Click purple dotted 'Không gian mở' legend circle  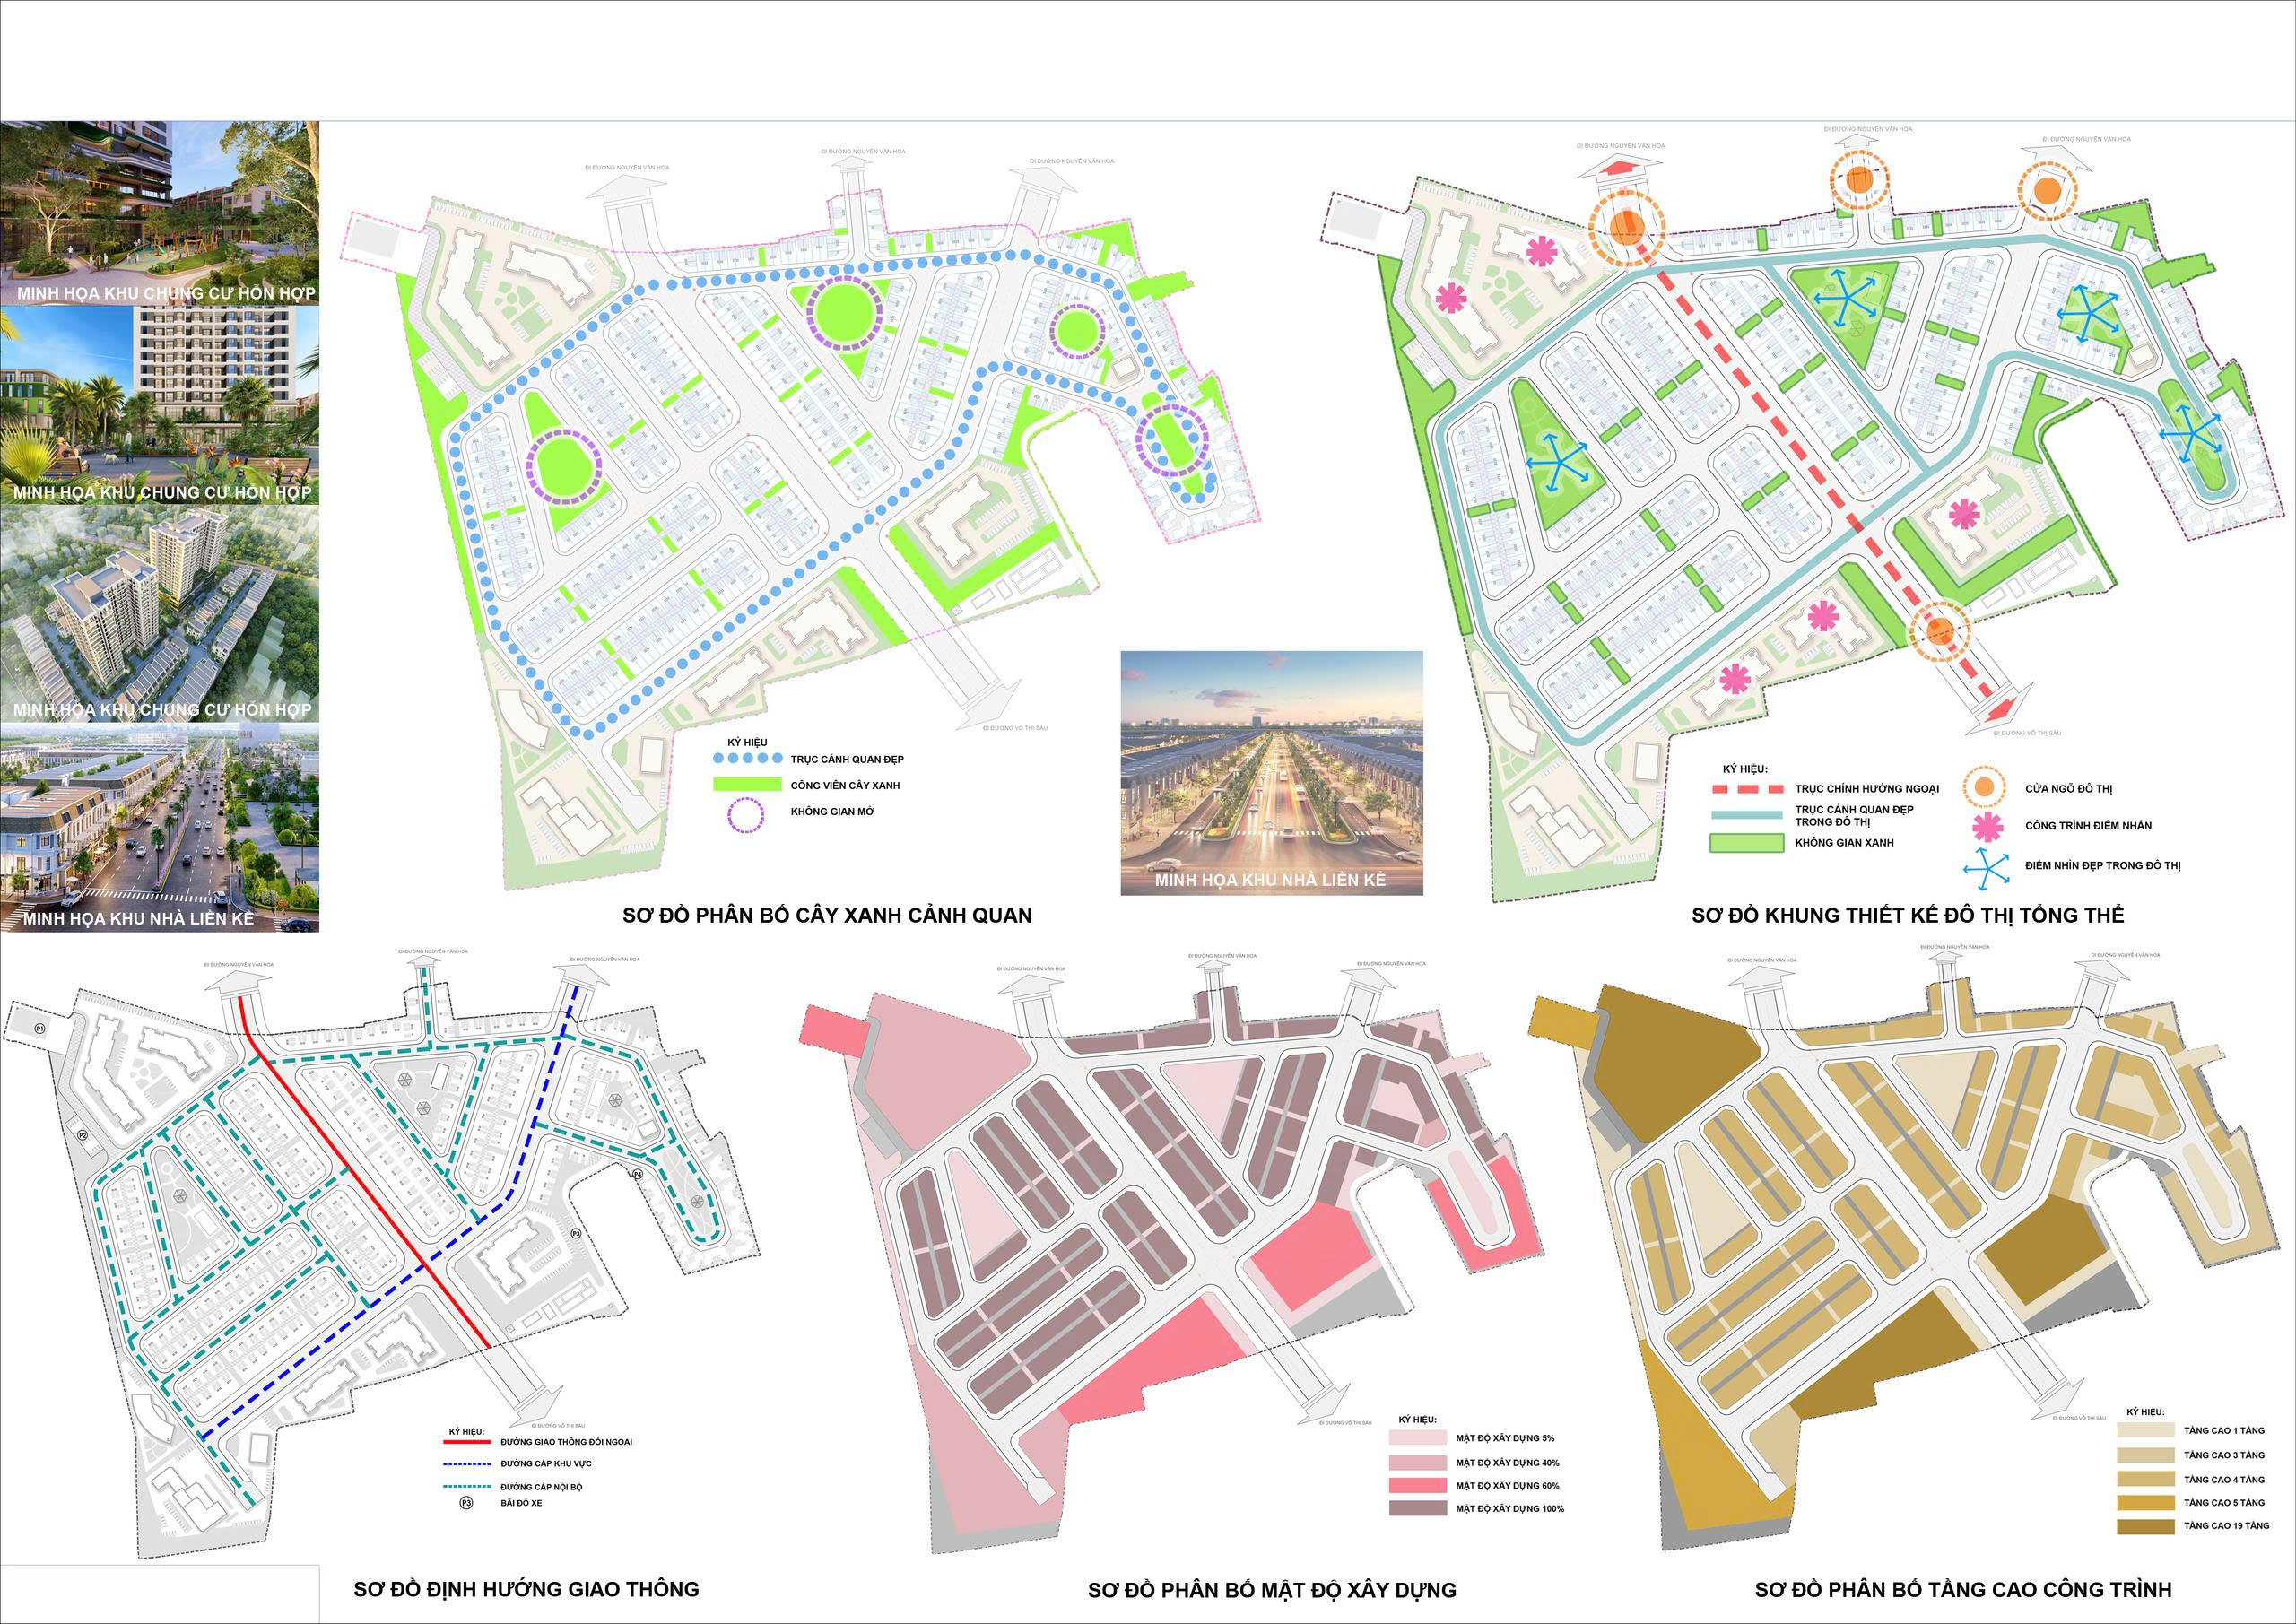(745, 812)
